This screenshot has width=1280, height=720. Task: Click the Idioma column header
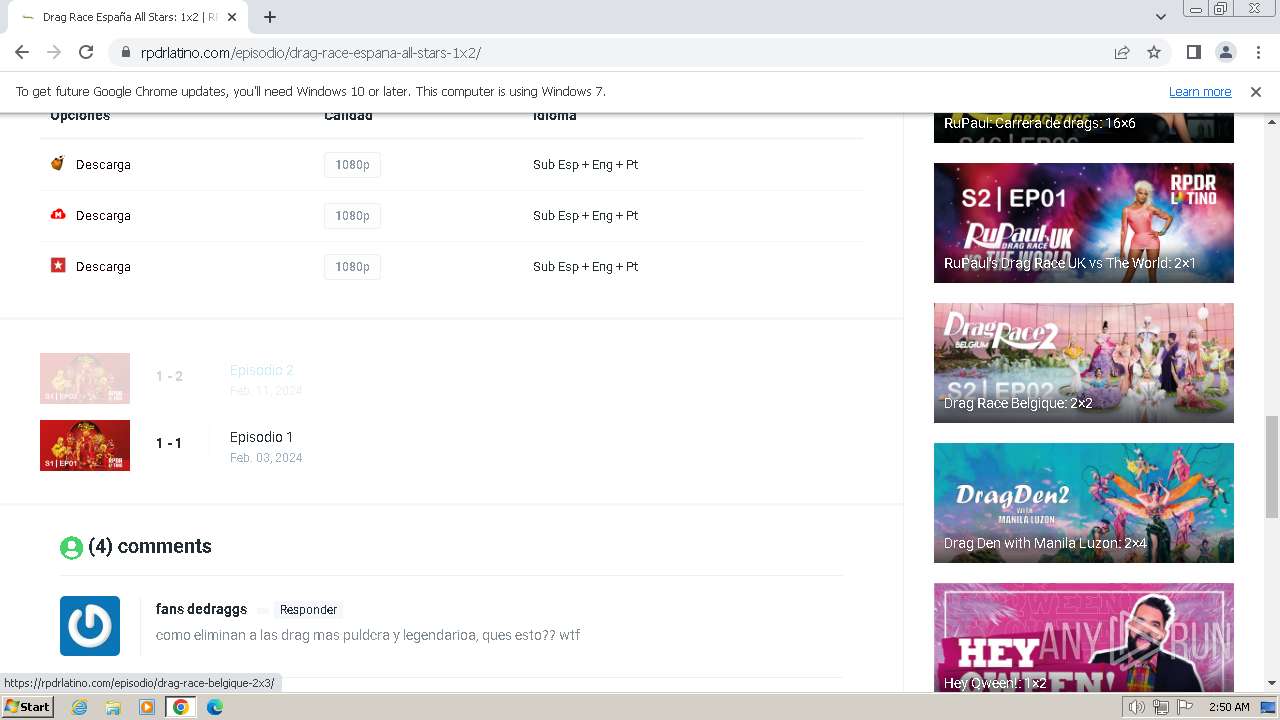click(x=555, y=116)
